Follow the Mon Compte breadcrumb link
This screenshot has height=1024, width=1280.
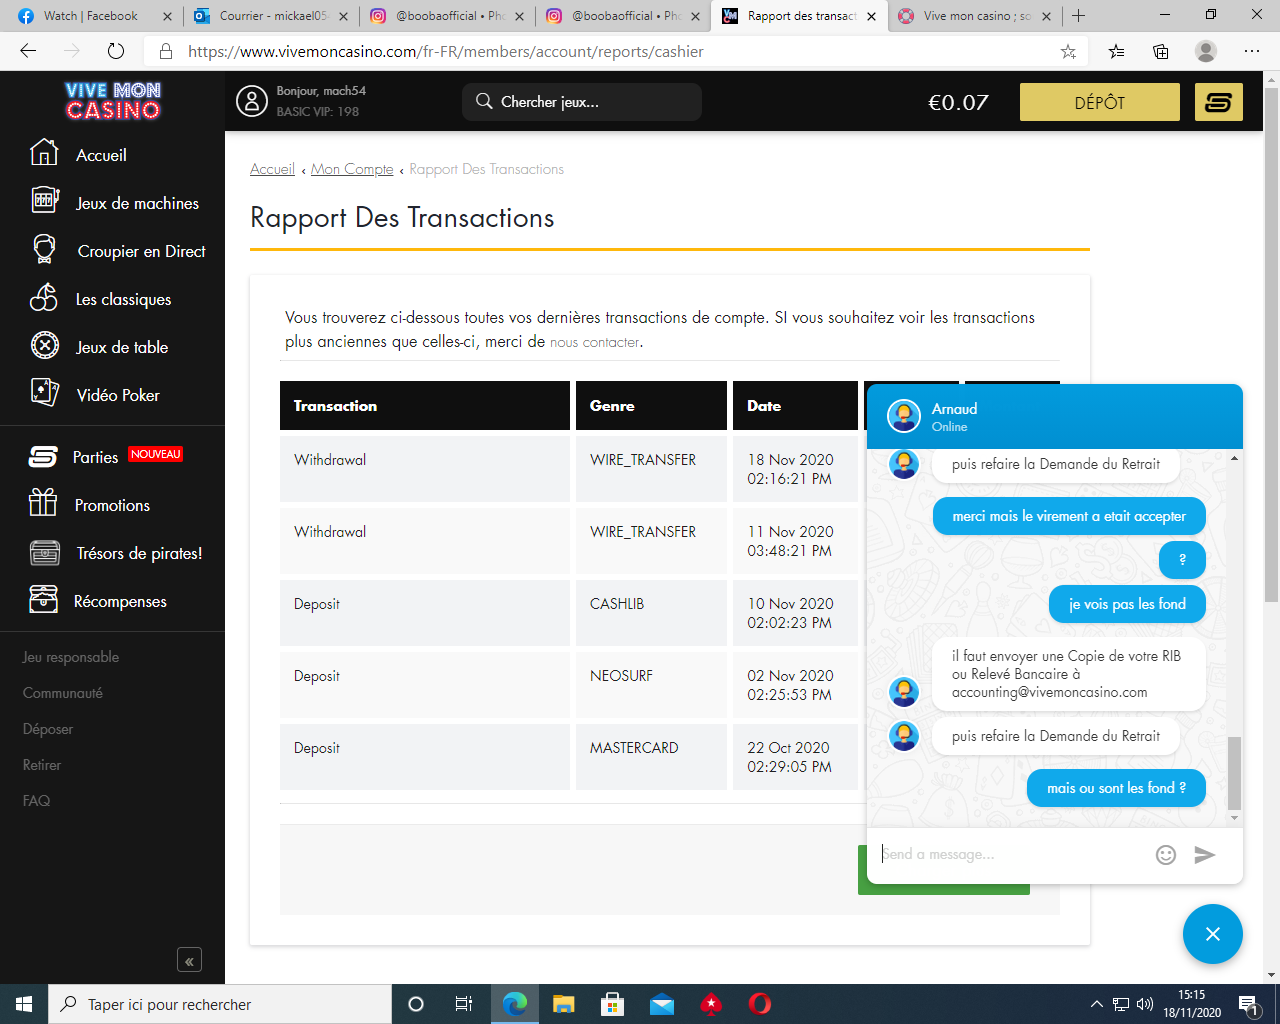[x=352, y=170]
